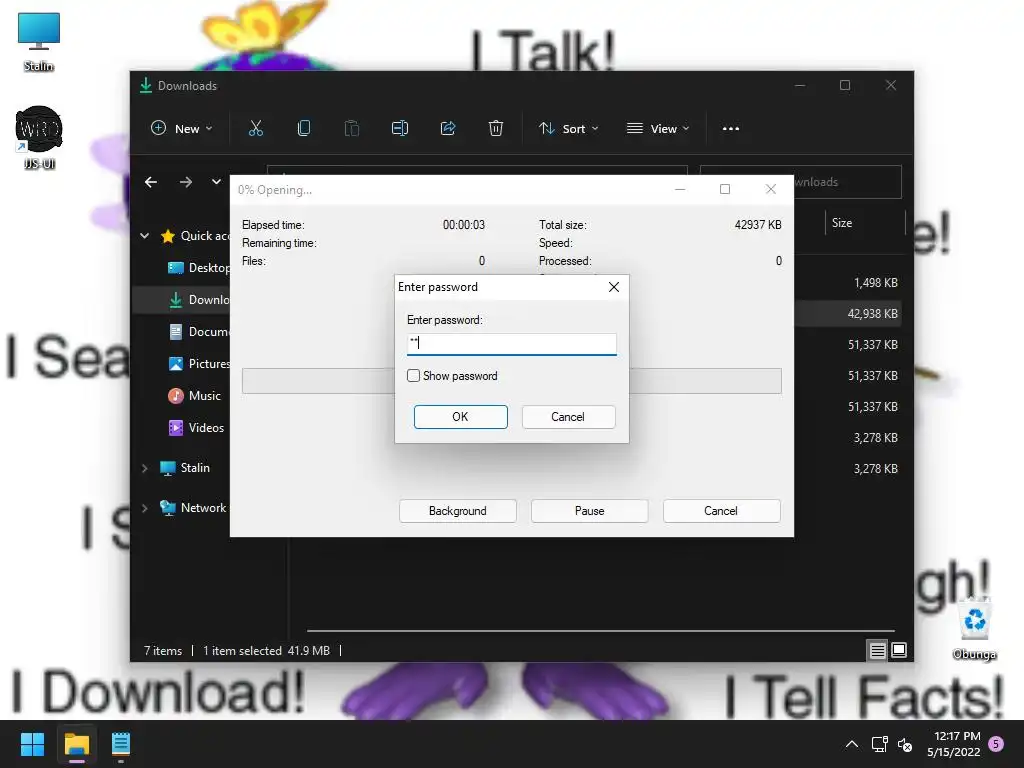This screenshot has width=1024, height=768.
Task: Switch to details view icon in status bar
Action: pos(877,650)
